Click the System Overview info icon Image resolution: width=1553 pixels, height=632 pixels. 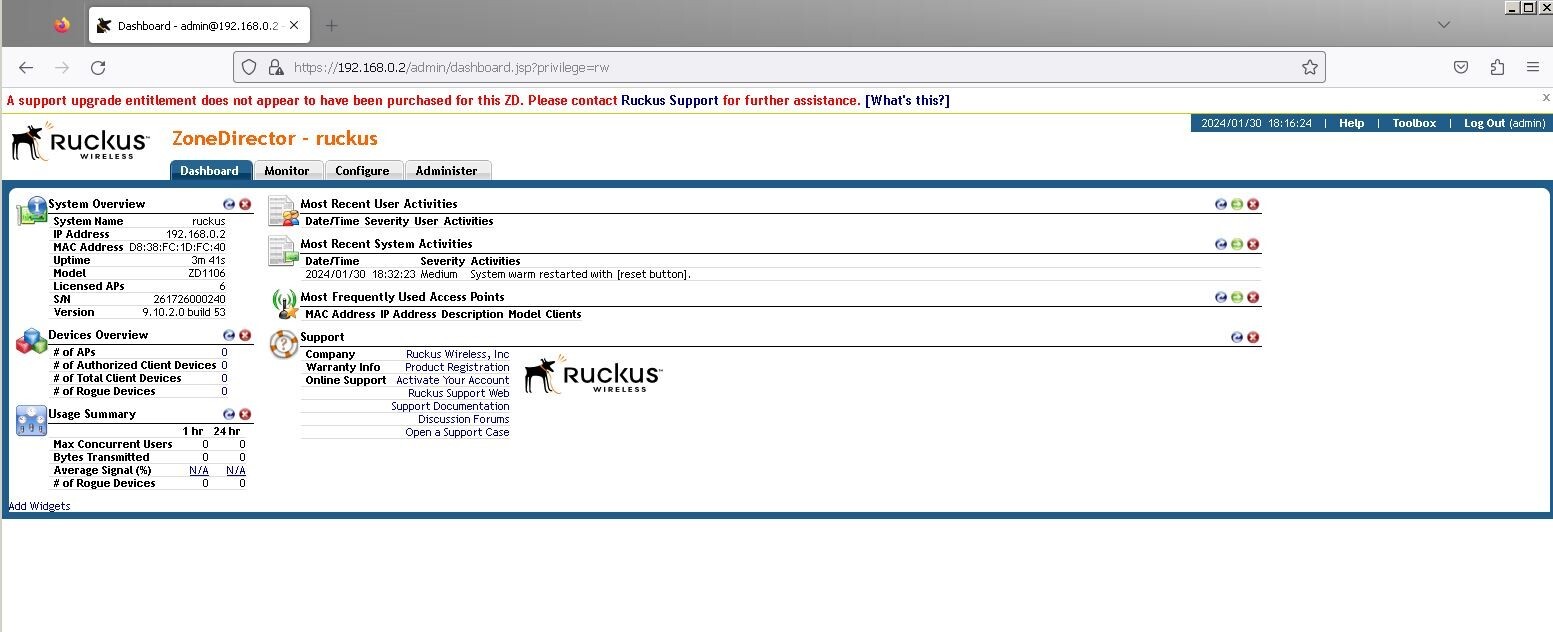[31, 210]
